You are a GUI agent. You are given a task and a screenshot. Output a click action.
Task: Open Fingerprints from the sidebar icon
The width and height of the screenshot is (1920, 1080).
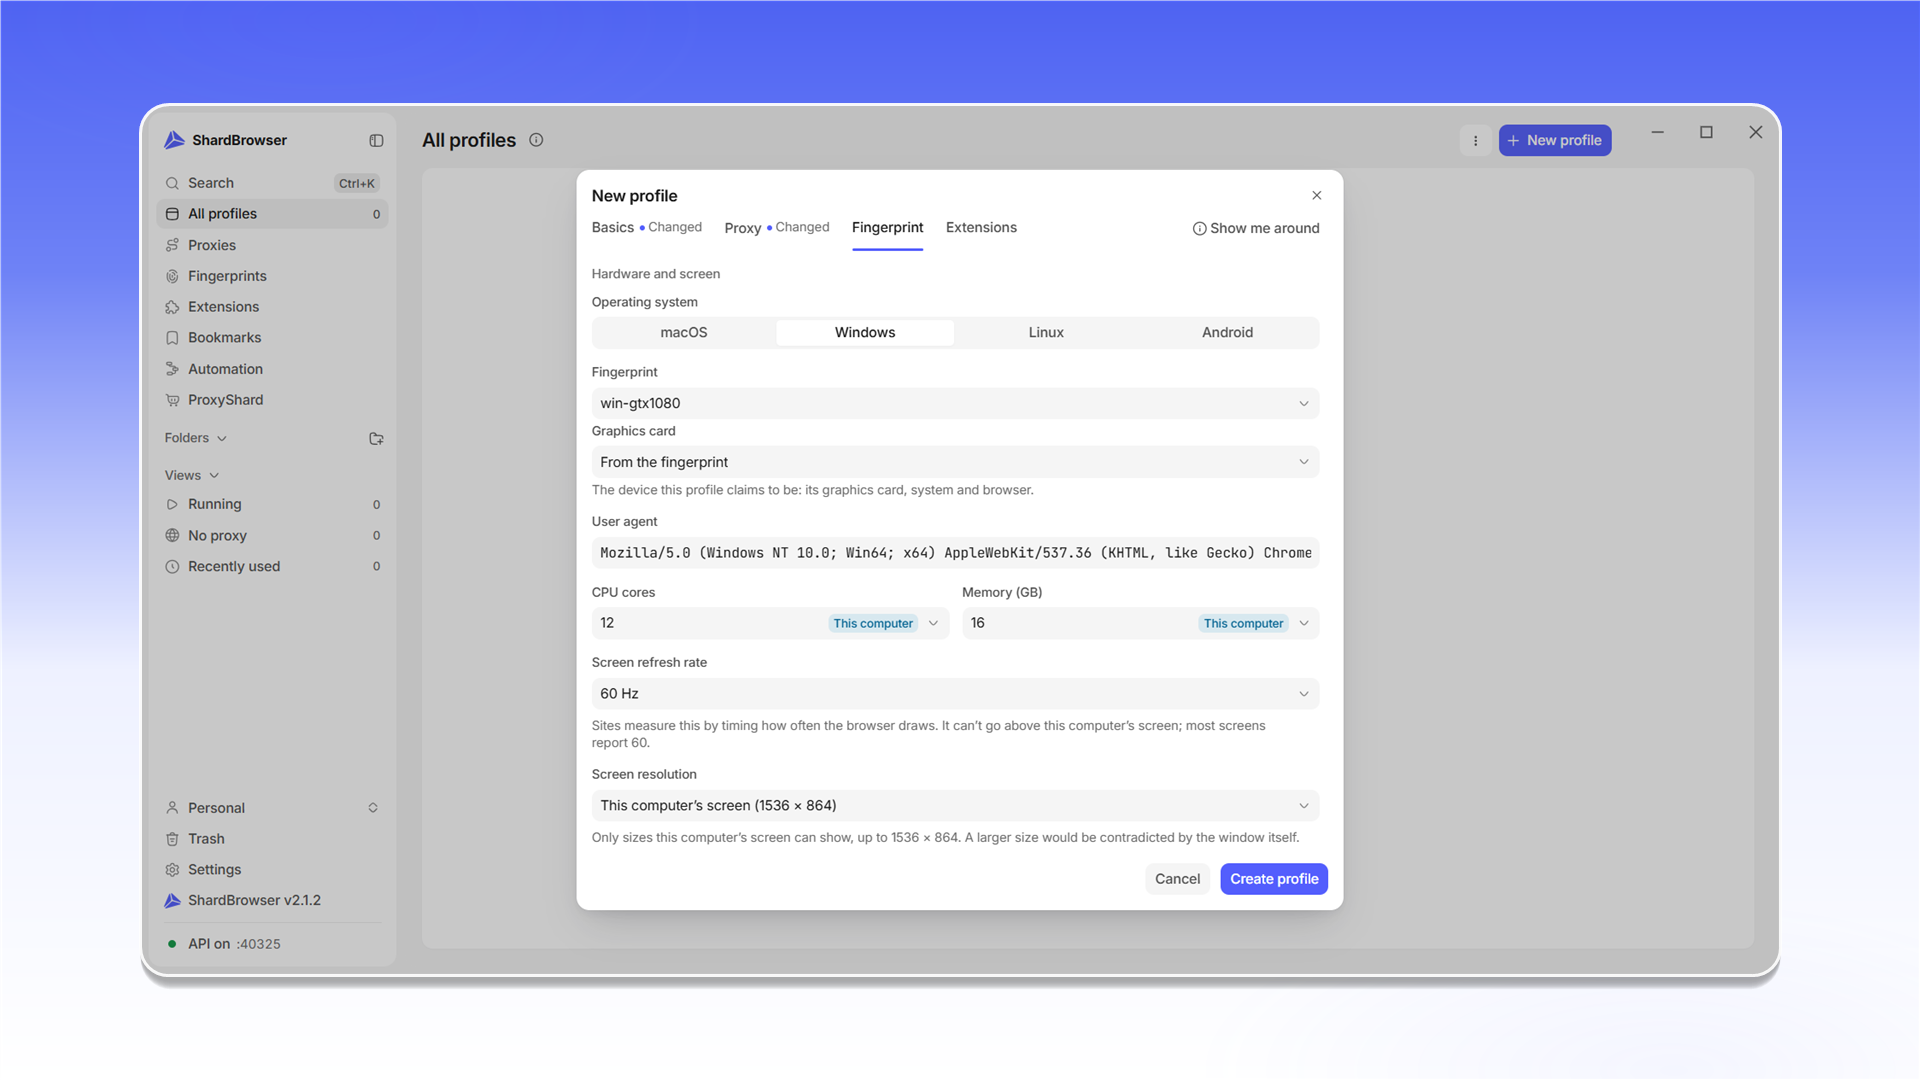(x=172, y=276)
